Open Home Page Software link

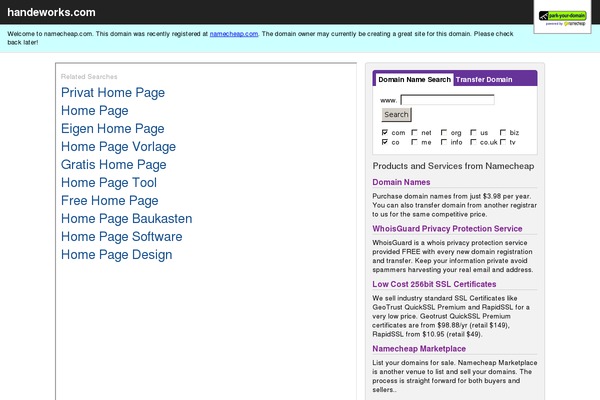pyautogui.click(x=122, y=237)
